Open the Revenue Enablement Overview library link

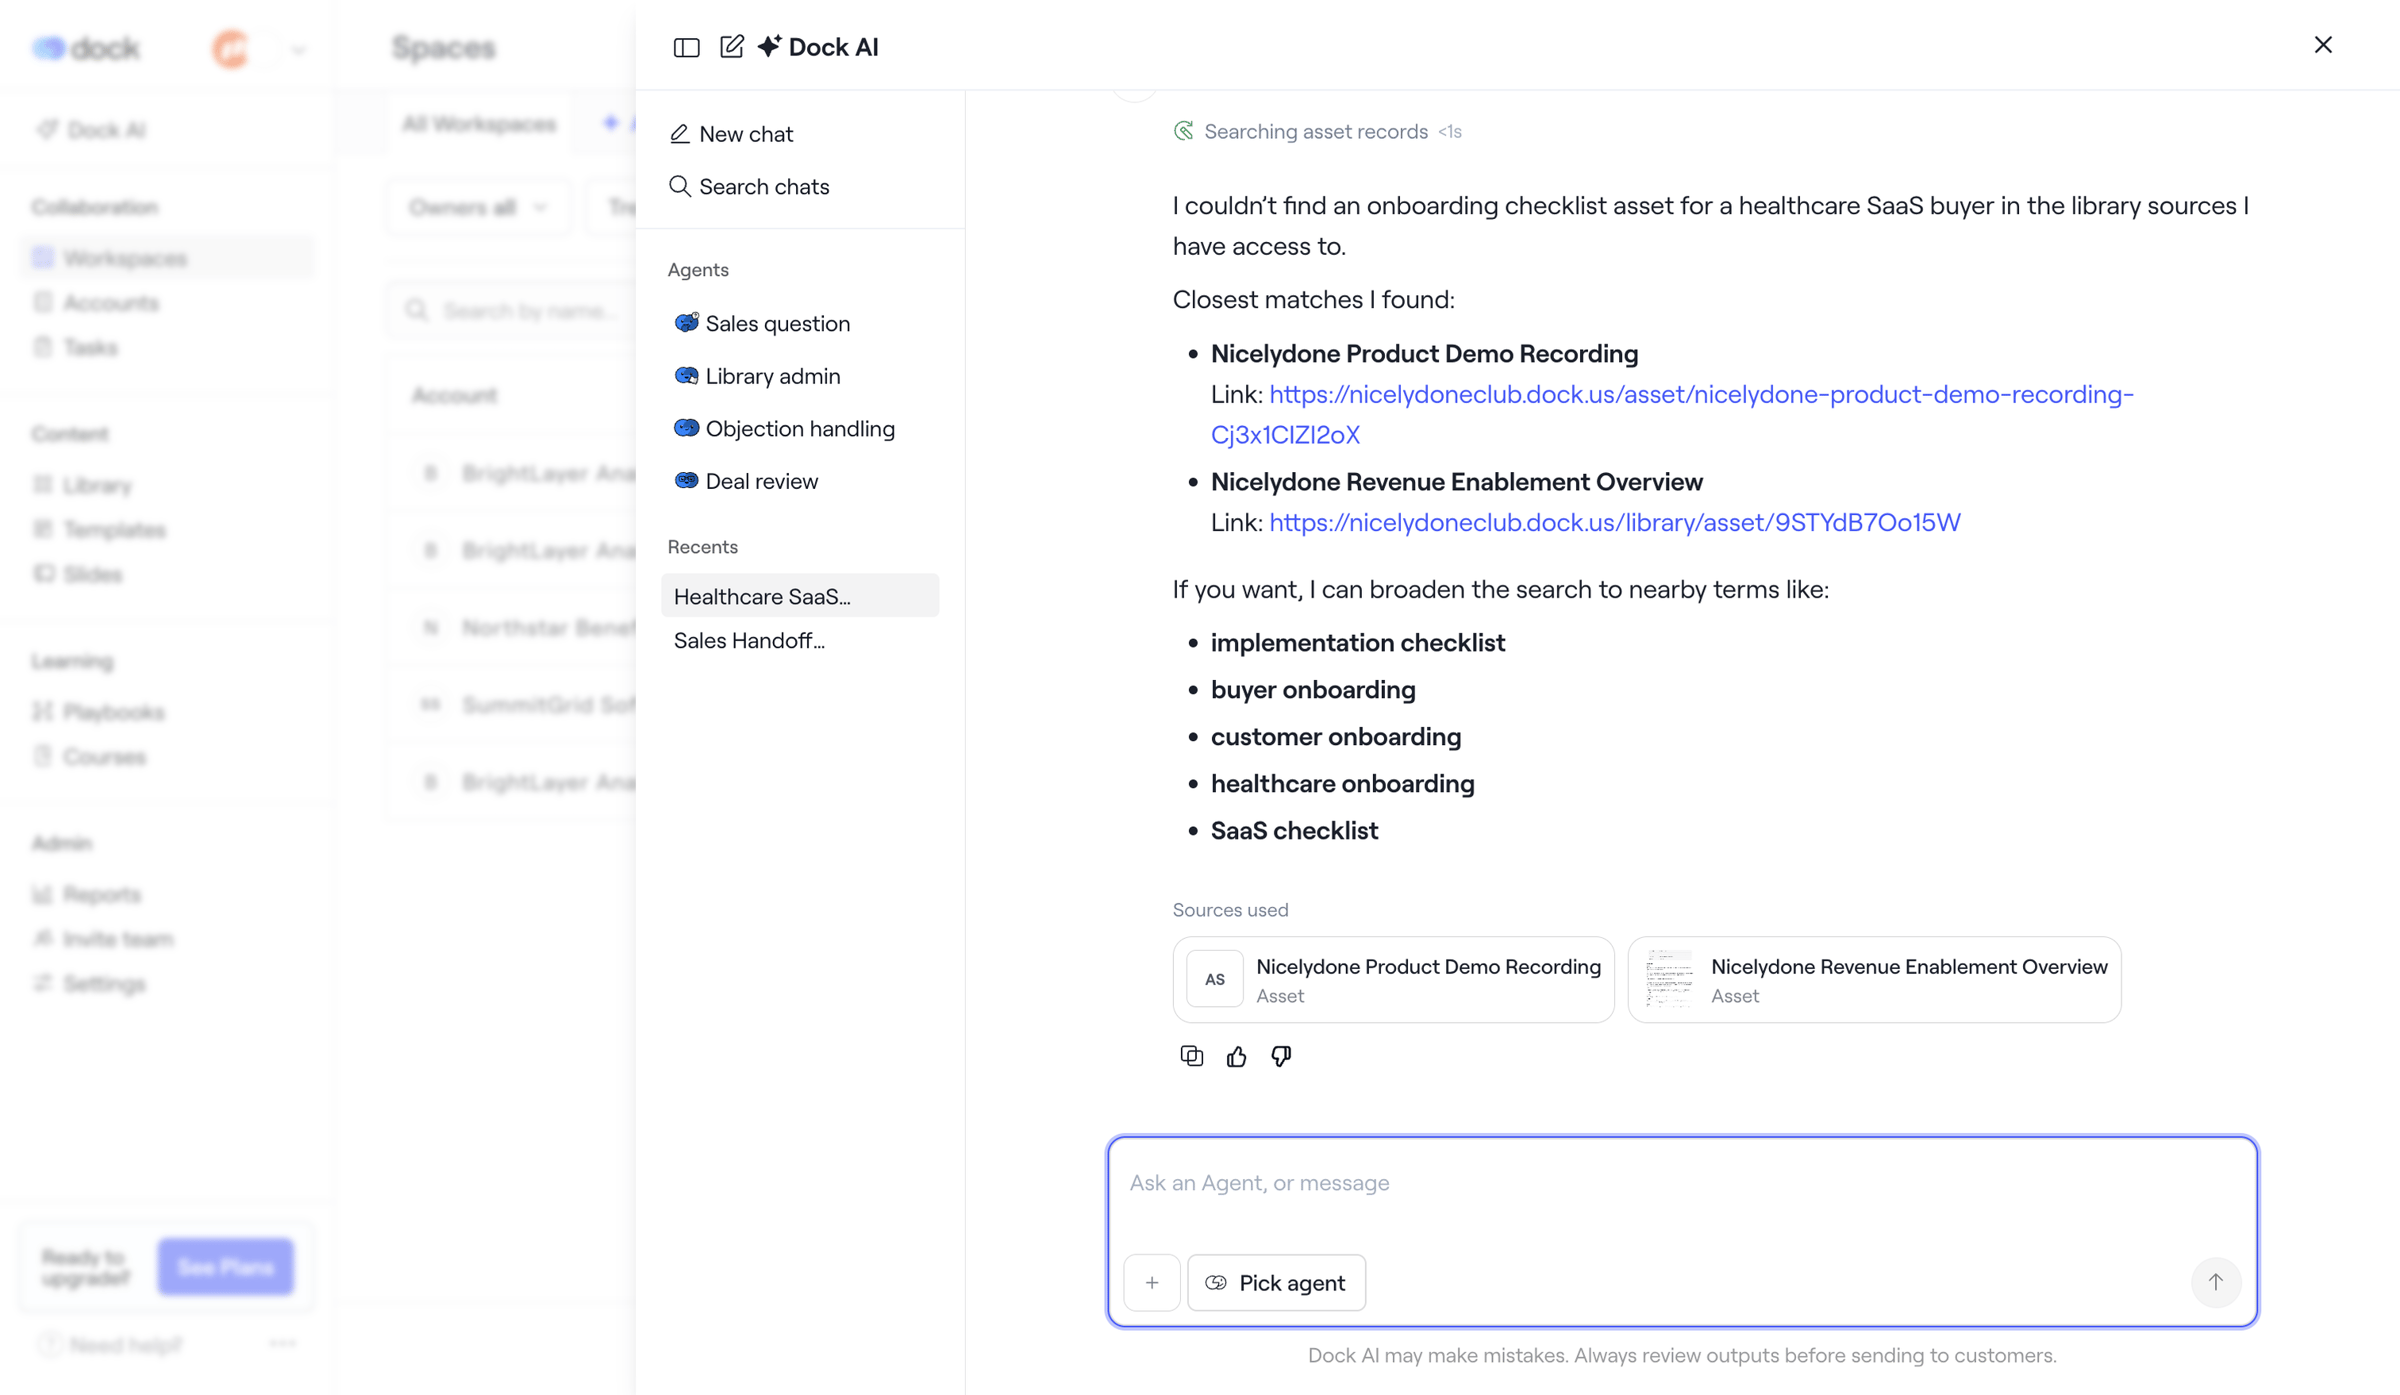pyautogui.click(x=1614, y=522)
